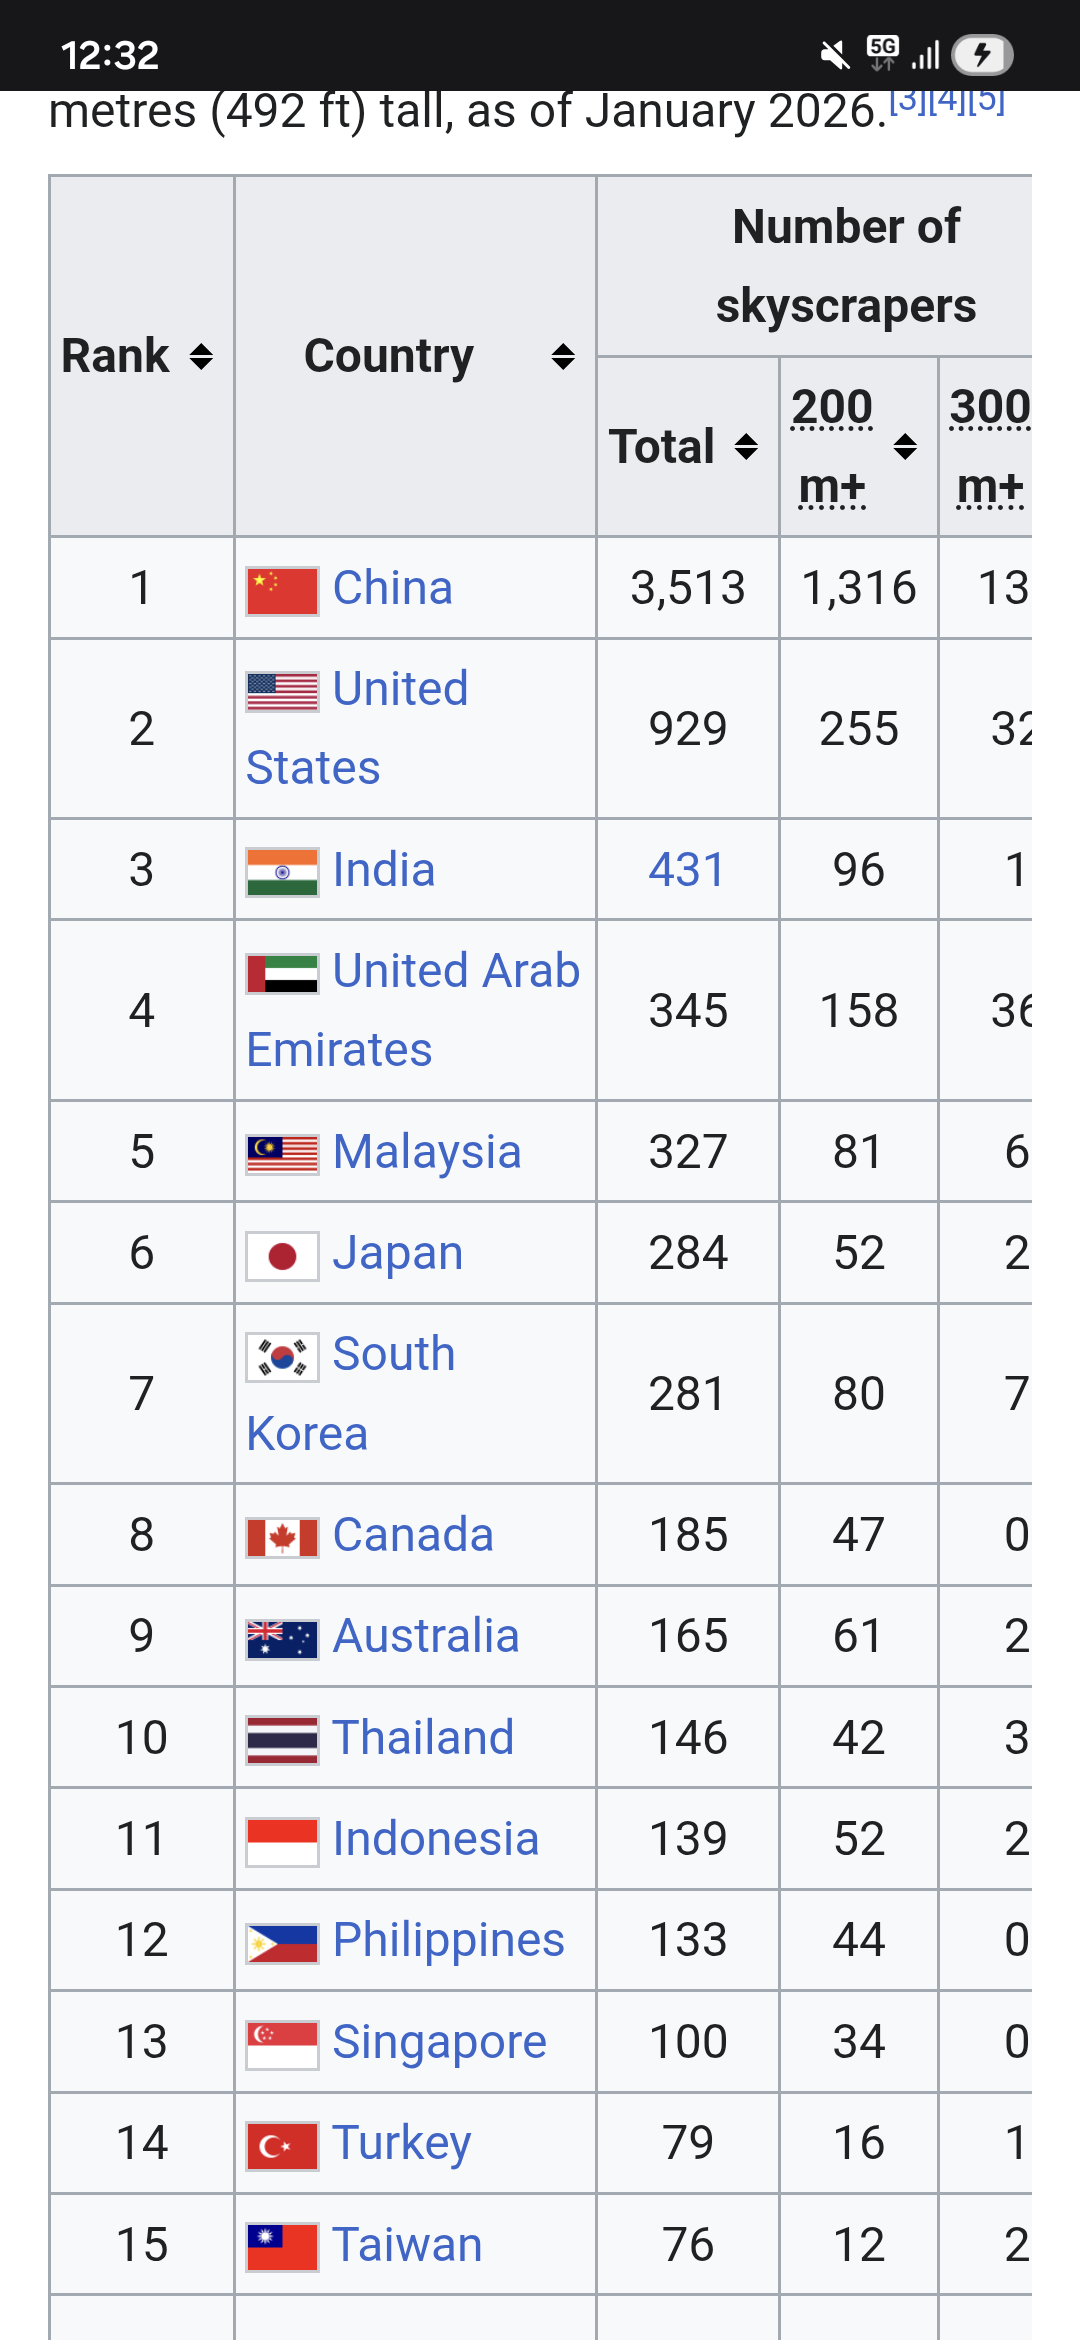Sort table by Country column arrows

tap(563, 357)
